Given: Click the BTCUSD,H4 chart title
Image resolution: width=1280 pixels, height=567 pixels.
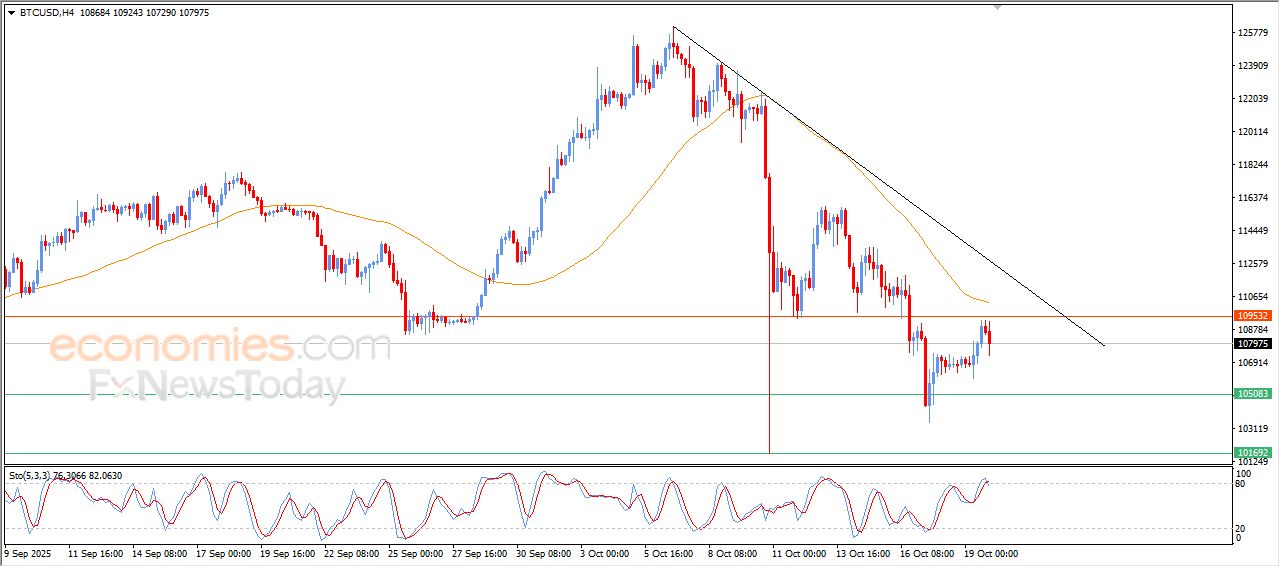Looking at the screenshot, I should point(45,13).
